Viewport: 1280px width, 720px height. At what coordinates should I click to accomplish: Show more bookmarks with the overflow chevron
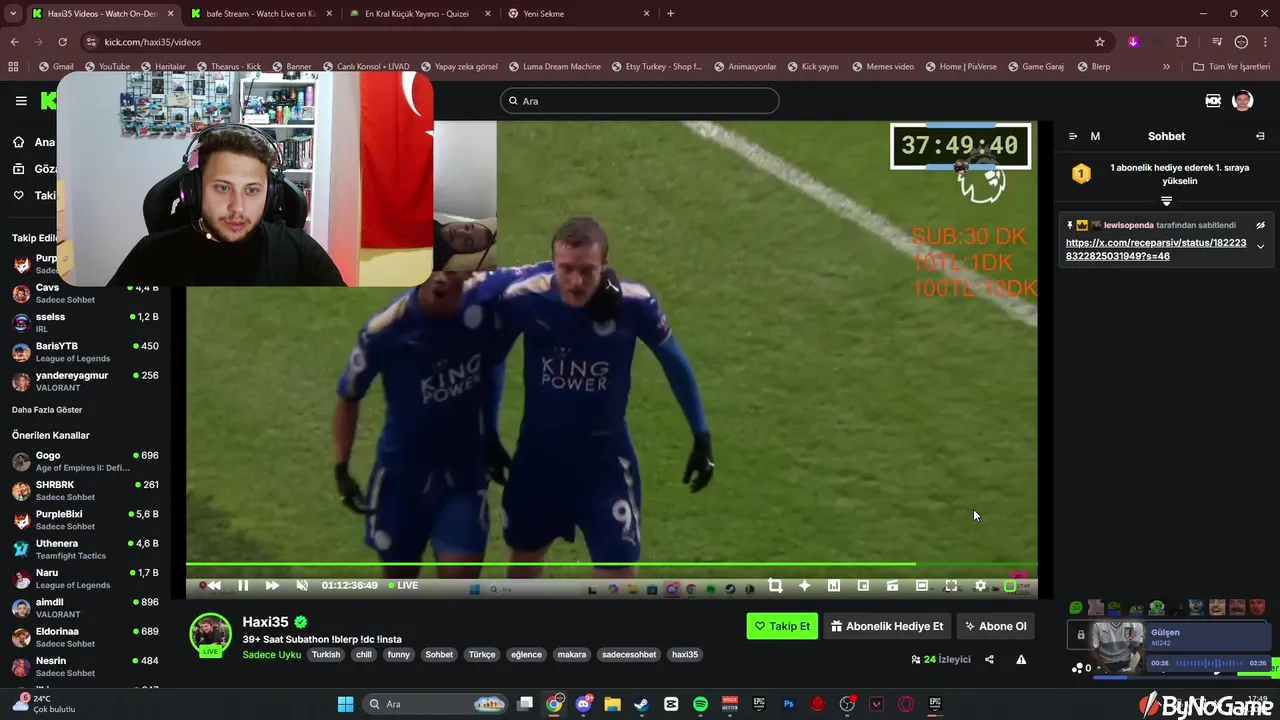(1166, 67)
